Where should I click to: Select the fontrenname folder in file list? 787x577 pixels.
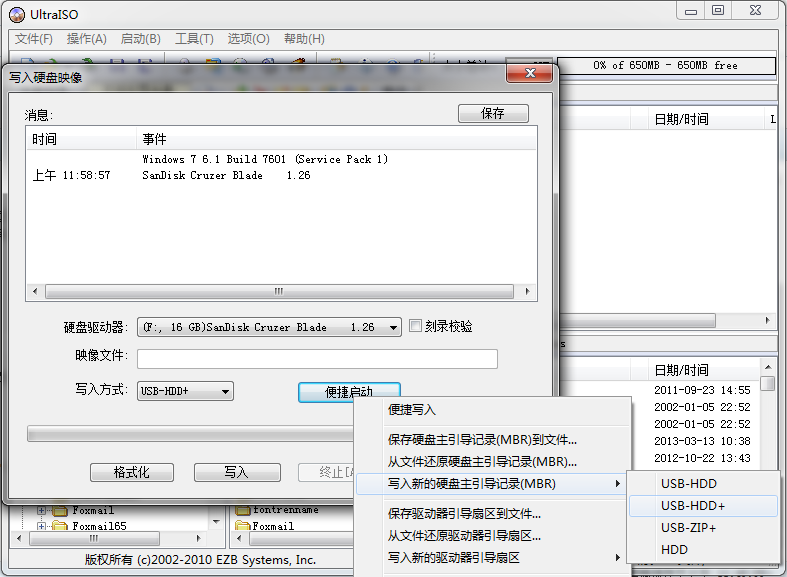(277, 510)
